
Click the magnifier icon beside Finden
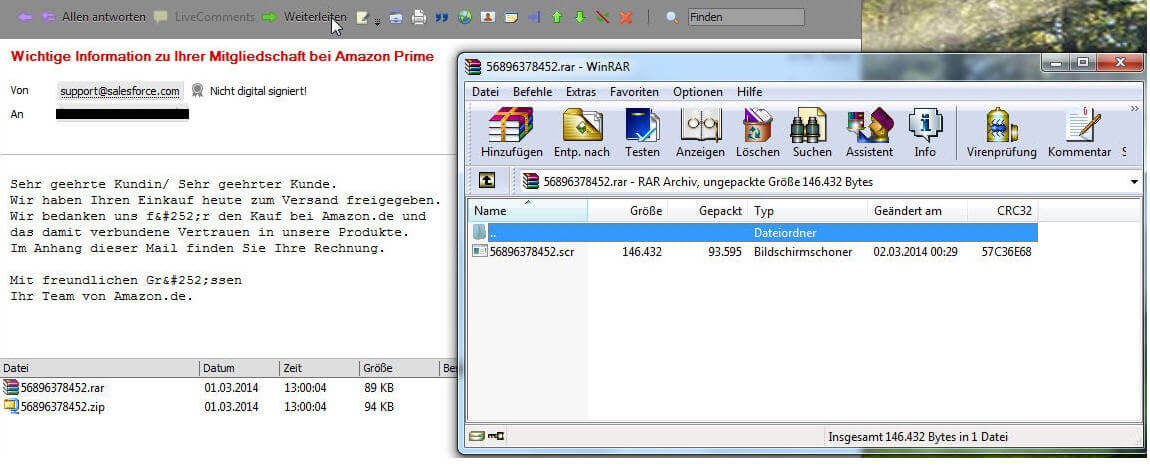(671, 17)
